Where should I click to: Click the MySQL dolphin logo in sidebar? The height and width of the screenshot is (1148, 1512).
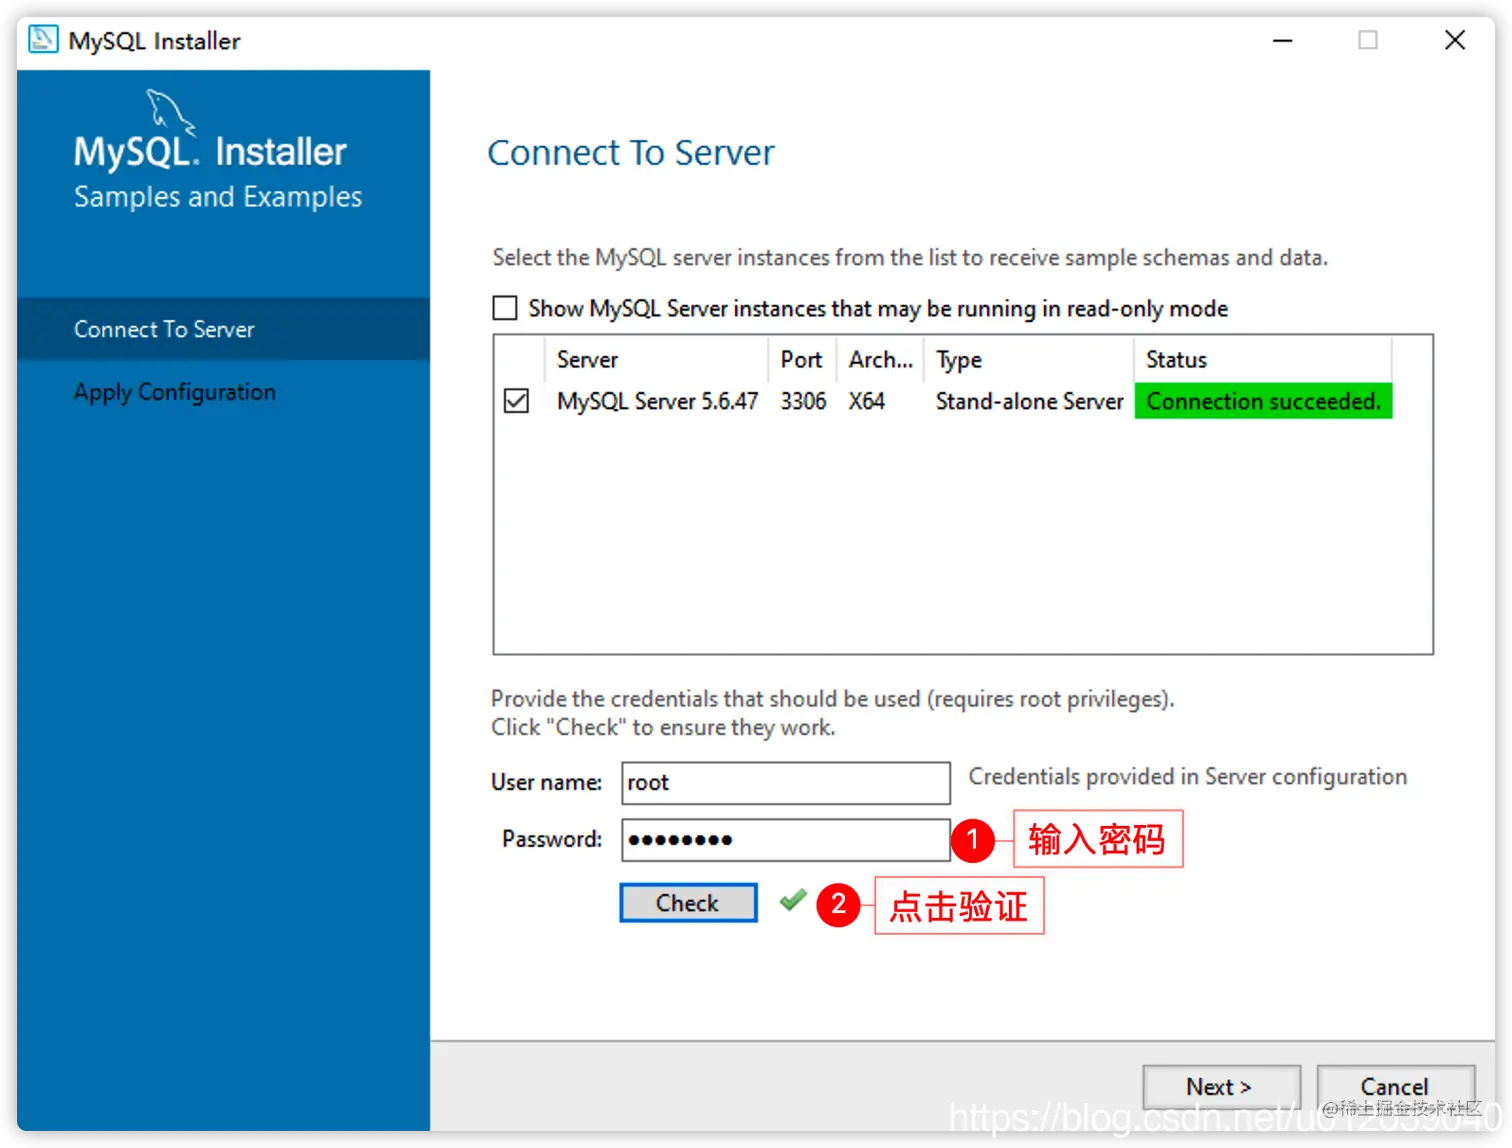click(x=171, y=112)
